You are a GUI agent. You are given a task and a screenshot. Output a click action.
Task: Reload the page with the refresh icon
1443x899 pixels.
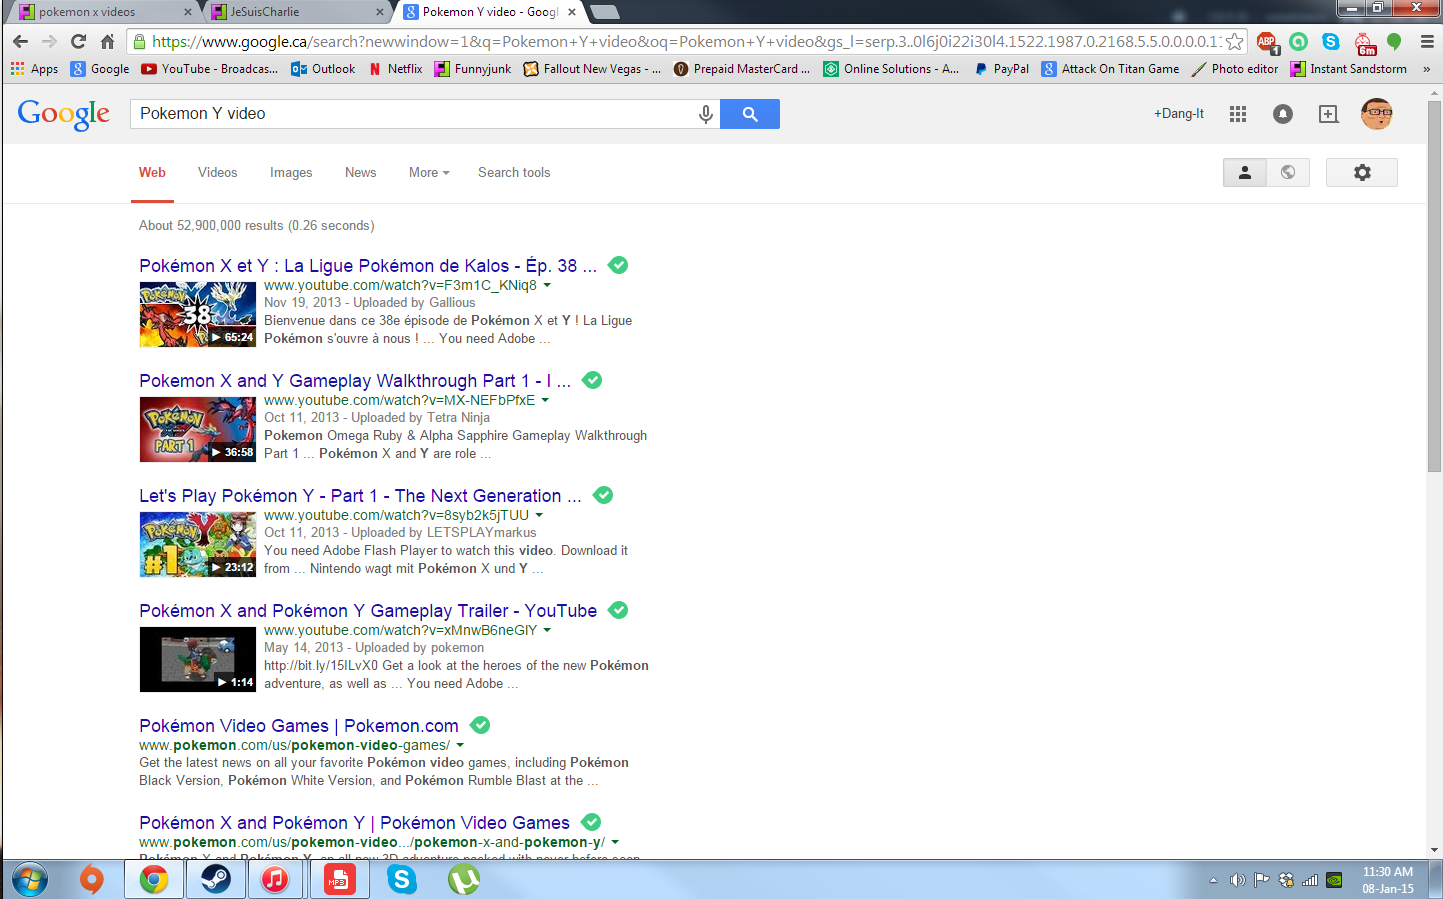click(78, 41)
